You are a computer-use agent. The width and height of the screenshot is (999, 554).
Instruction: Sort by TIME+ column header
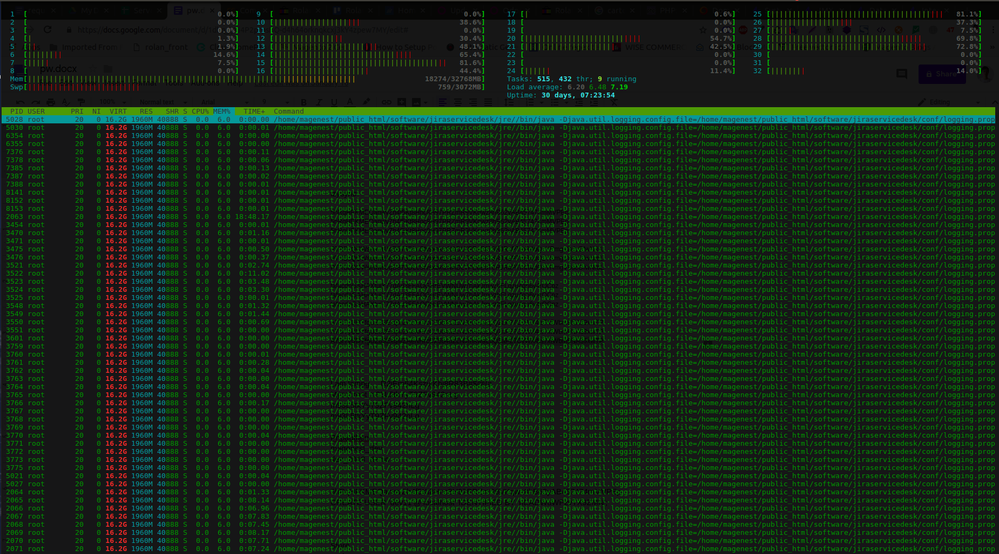(254, 111)
